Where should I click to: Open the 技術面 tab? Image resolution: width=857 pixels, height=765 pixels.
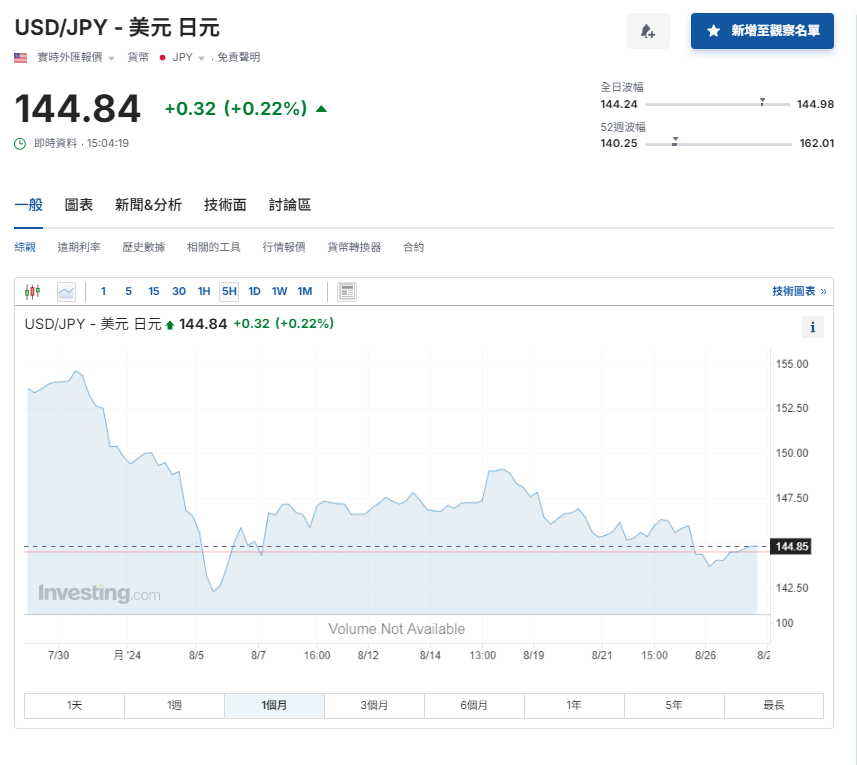225,205
